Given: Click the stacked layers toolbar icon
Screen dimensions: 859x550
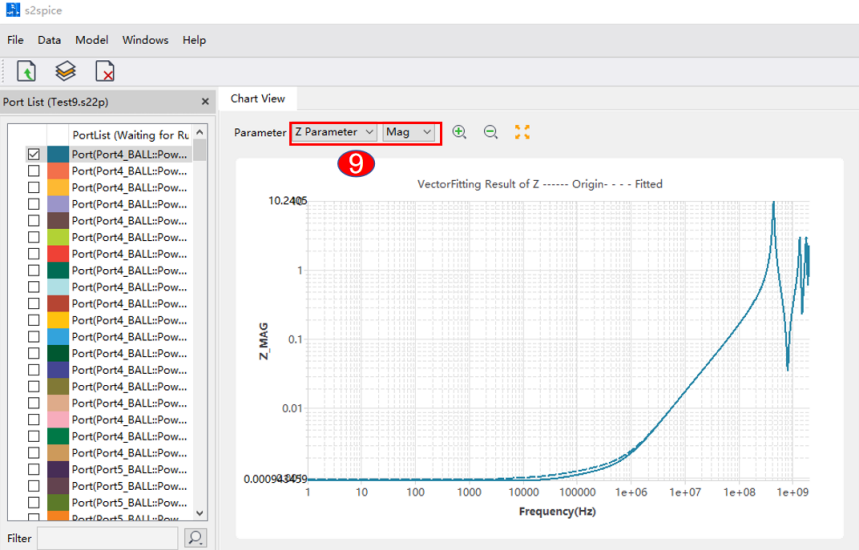Looking at the screenshot, I should click(65, 71).
